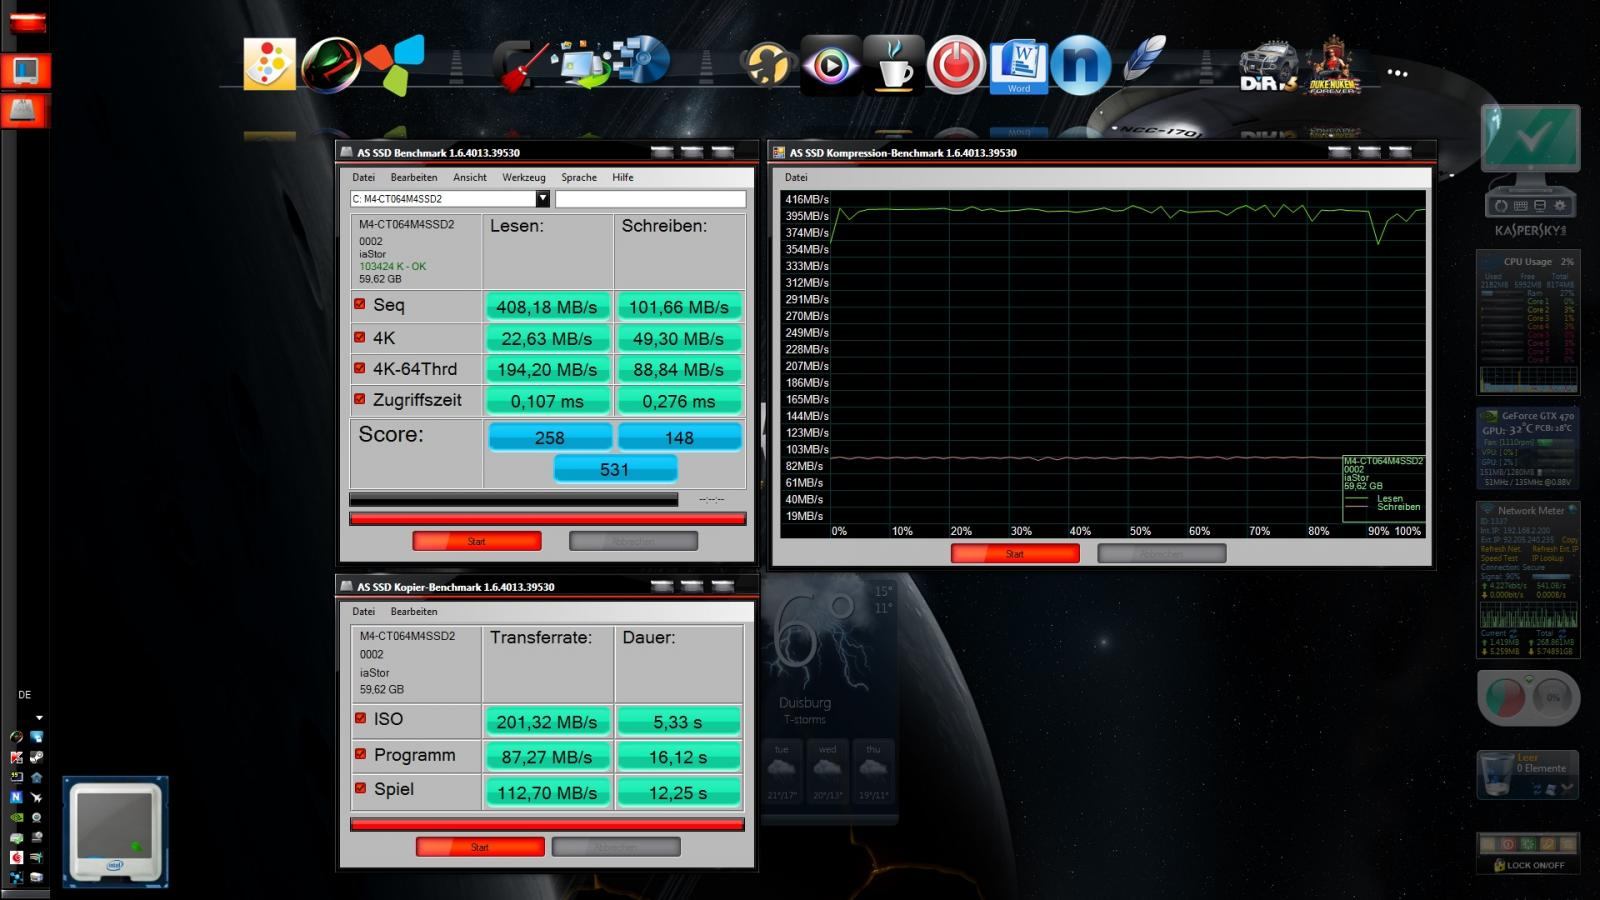The image size is (1600, 900).
Task: Select the C: M4-CT064M4SSD2 drive combo box
Action: (450, 199)
